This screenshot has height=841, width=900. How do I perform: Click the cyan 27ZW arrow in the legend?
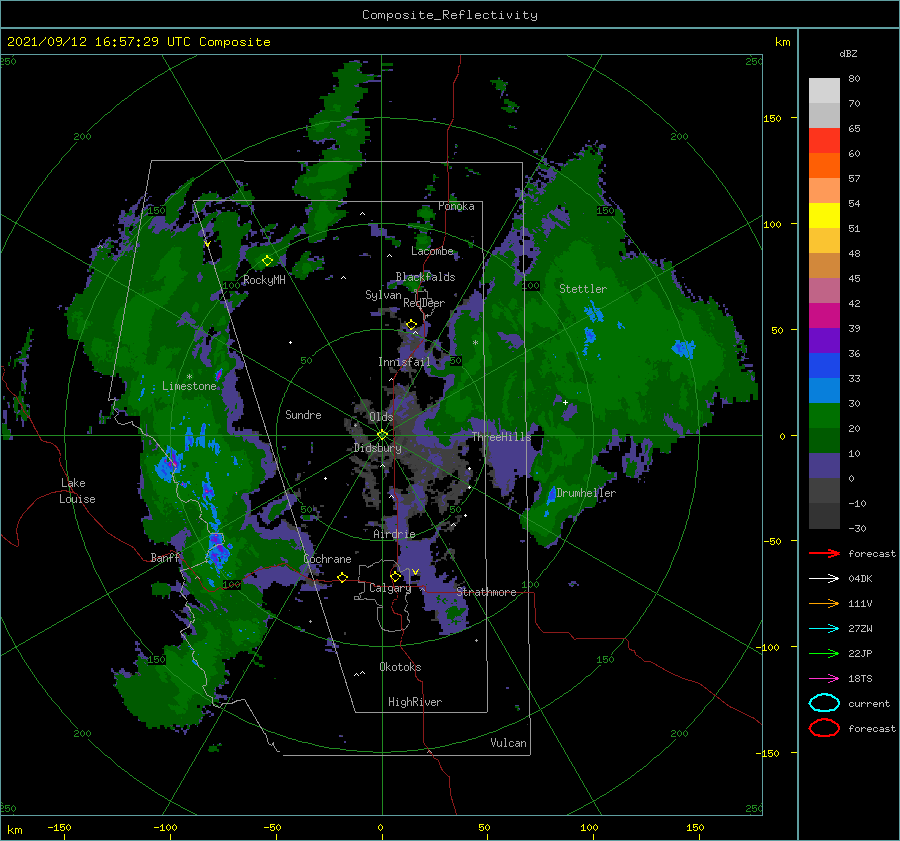coord(824,629)
